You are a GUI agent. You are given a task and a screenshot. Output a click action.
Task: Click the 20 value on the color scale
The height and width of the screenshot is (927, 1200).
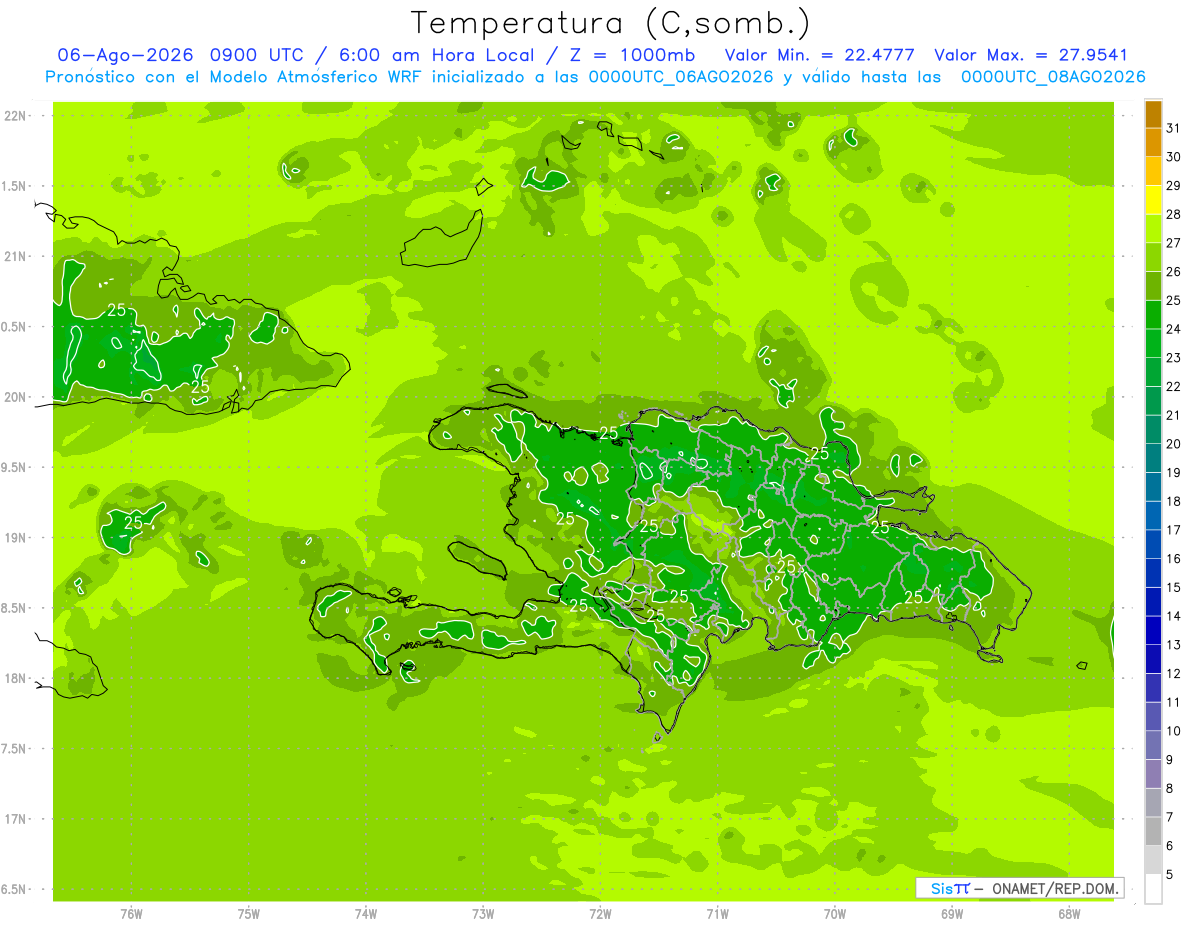[x=1174, y=444]
